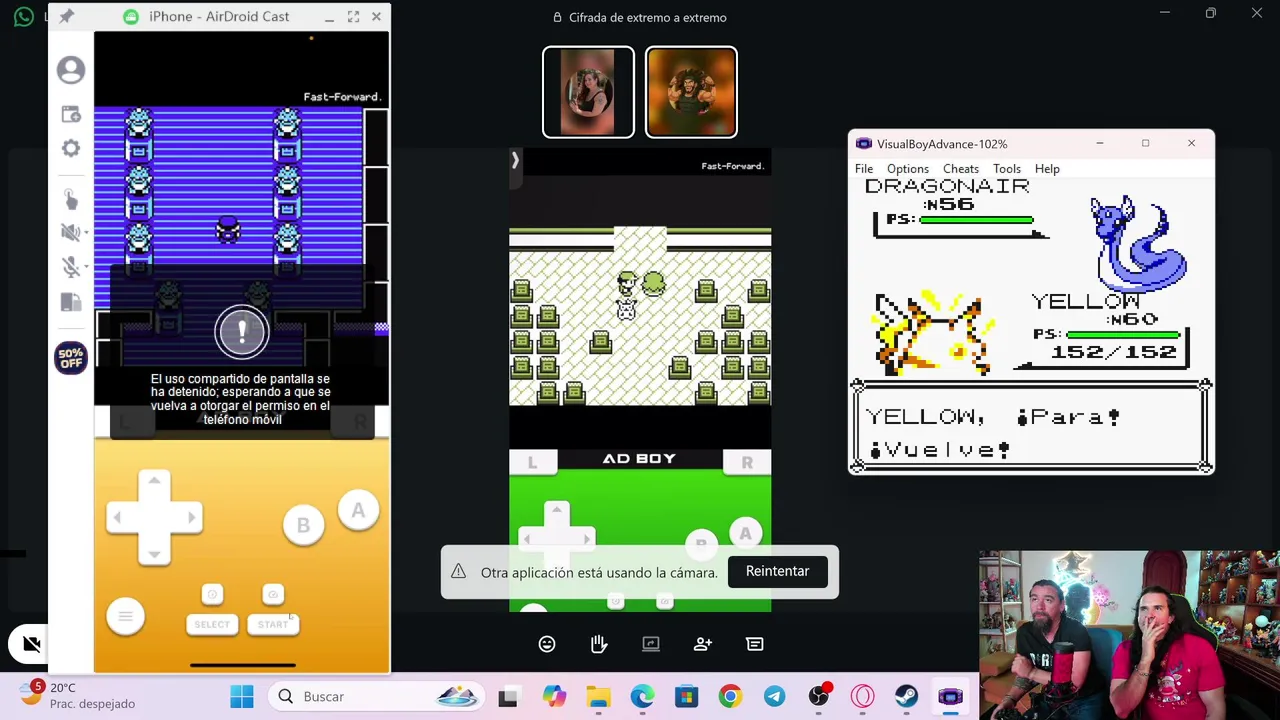Select the second participant video thumbnail

click(x=691, y=92)
